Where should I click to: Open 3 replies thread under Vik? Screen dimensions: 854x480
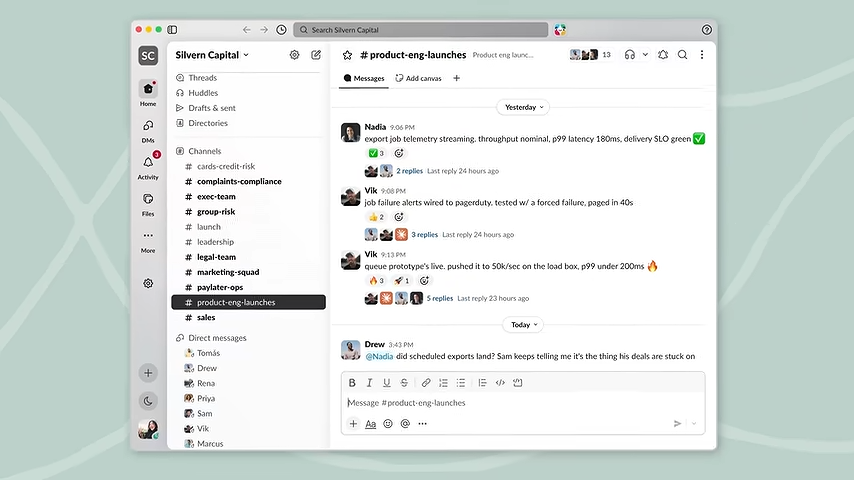tap(424, 235)
